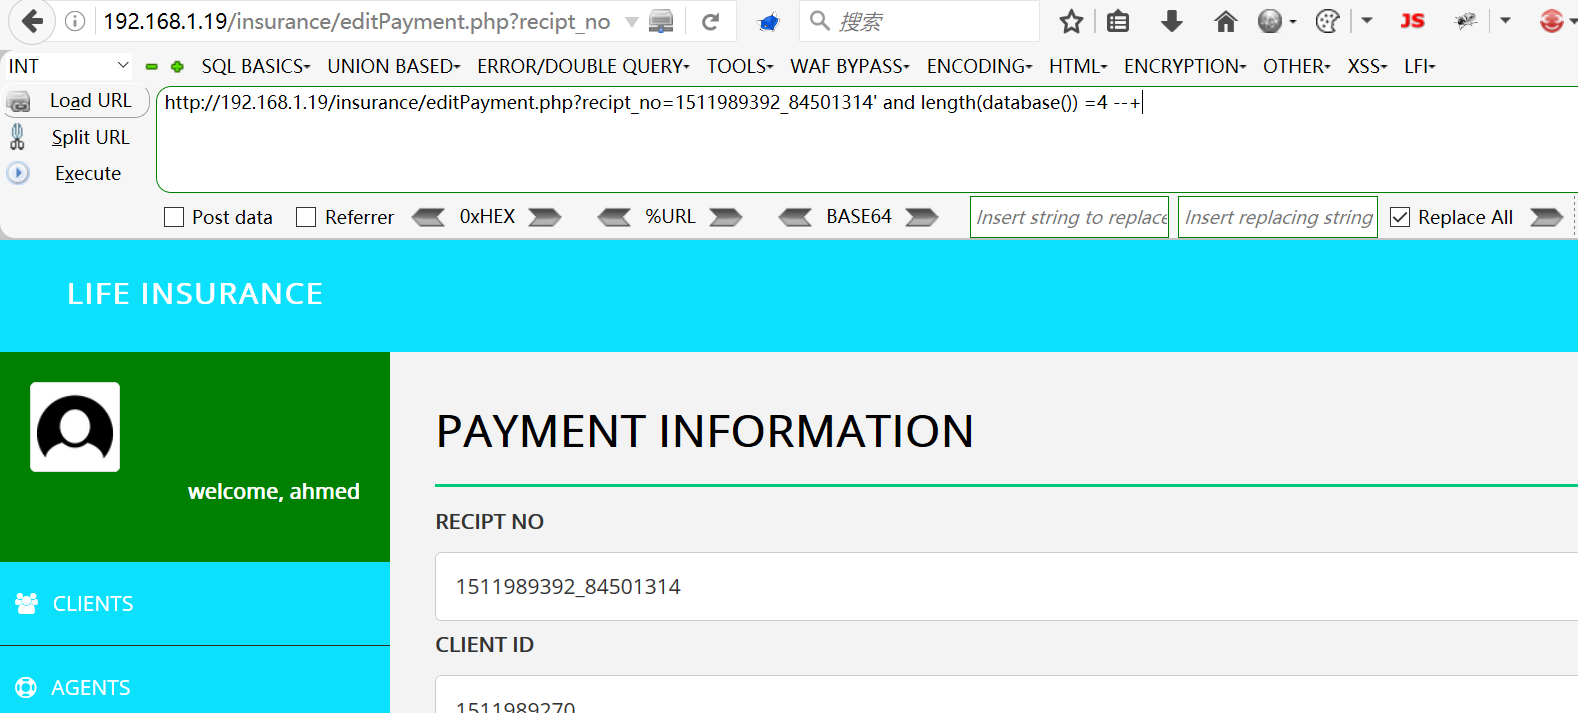Click the Clients group icon
Image resolution: width=1578 pixels, height=713 pixels.
27,604
